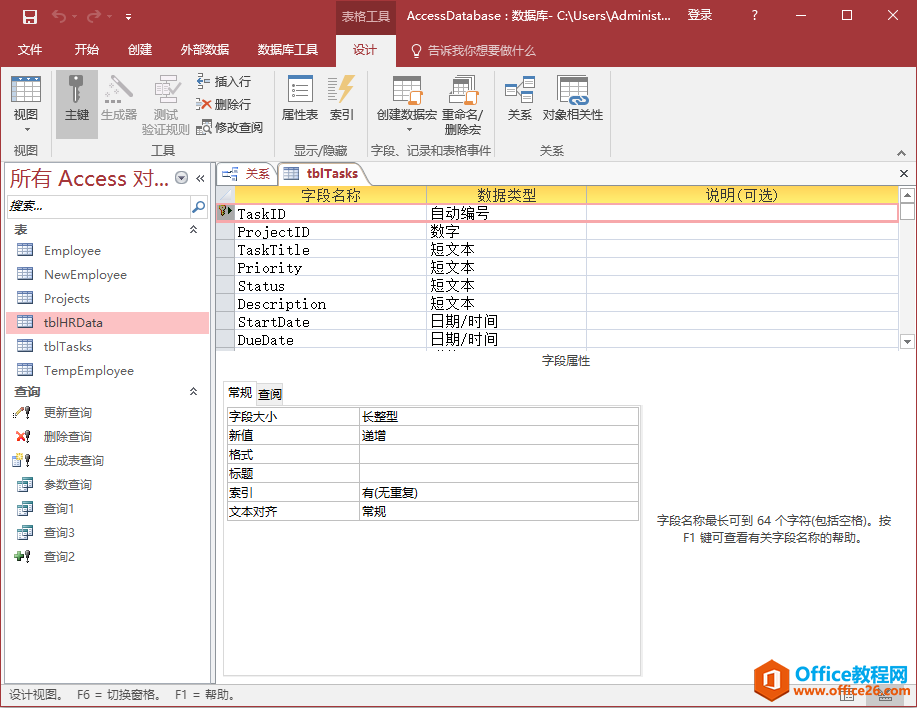Click the scroll up arrow of the field grid
This screenshot has width=917, height=708.
click(x=907, y=195)
